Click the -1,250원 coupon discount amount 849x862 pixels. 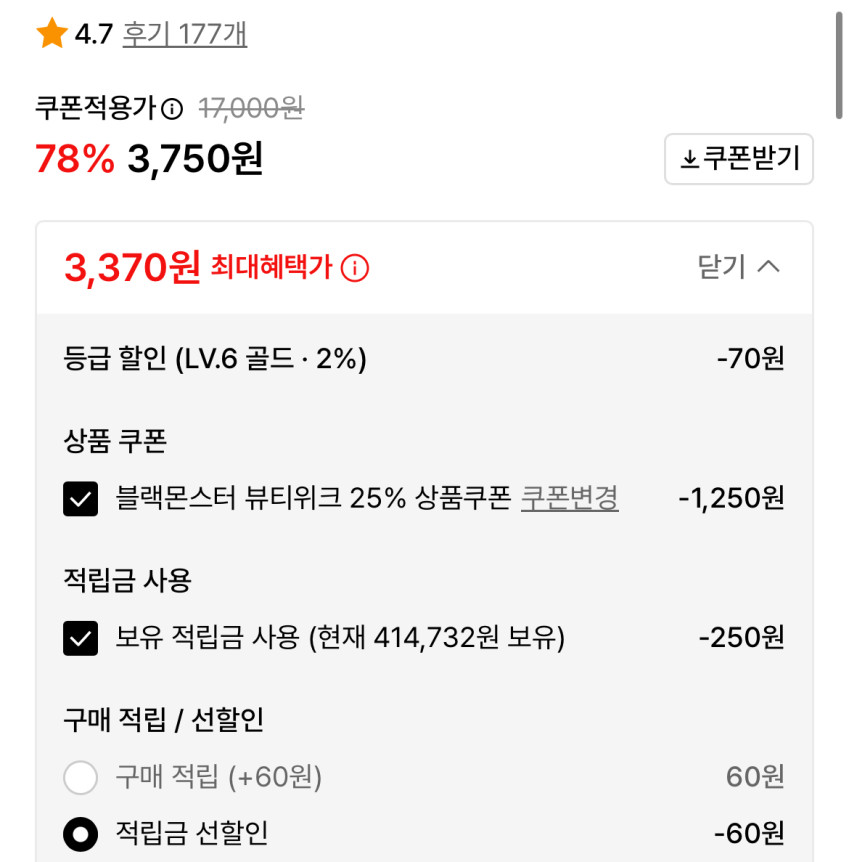[730, 497]
